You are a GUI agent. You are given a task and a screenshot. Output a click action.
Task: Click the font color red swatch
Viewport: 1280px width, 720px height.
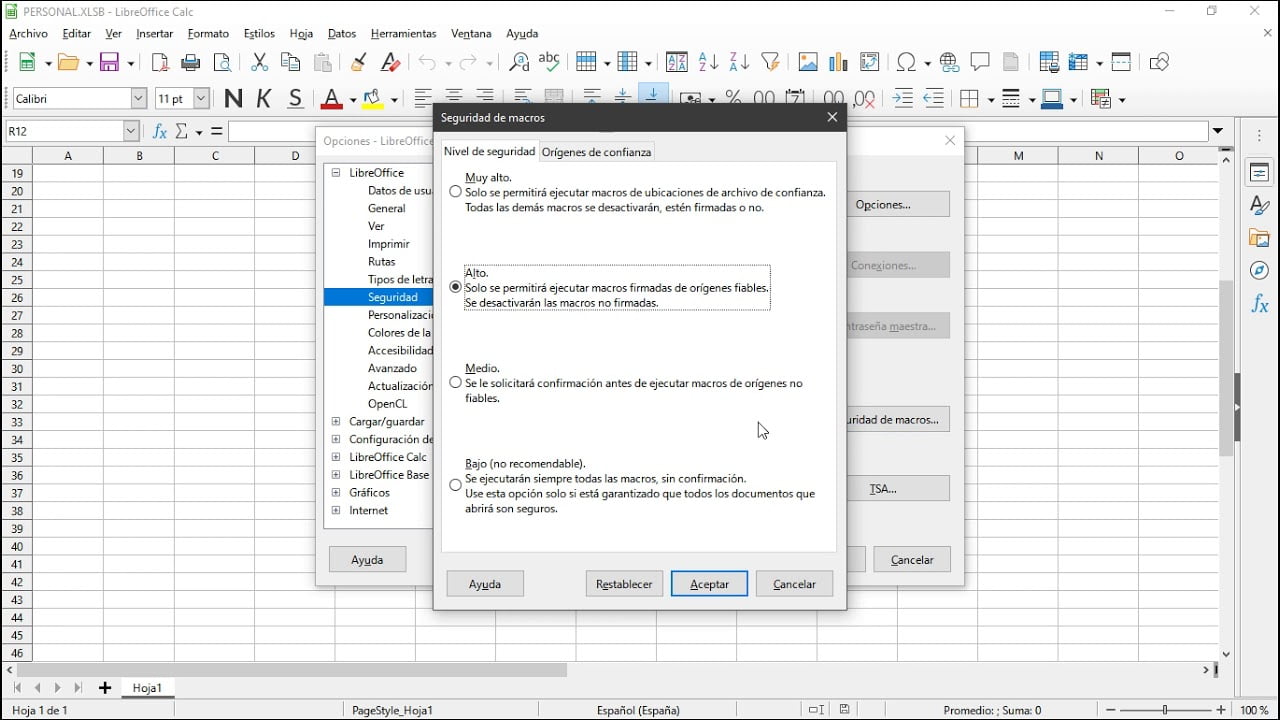point(331,99)
